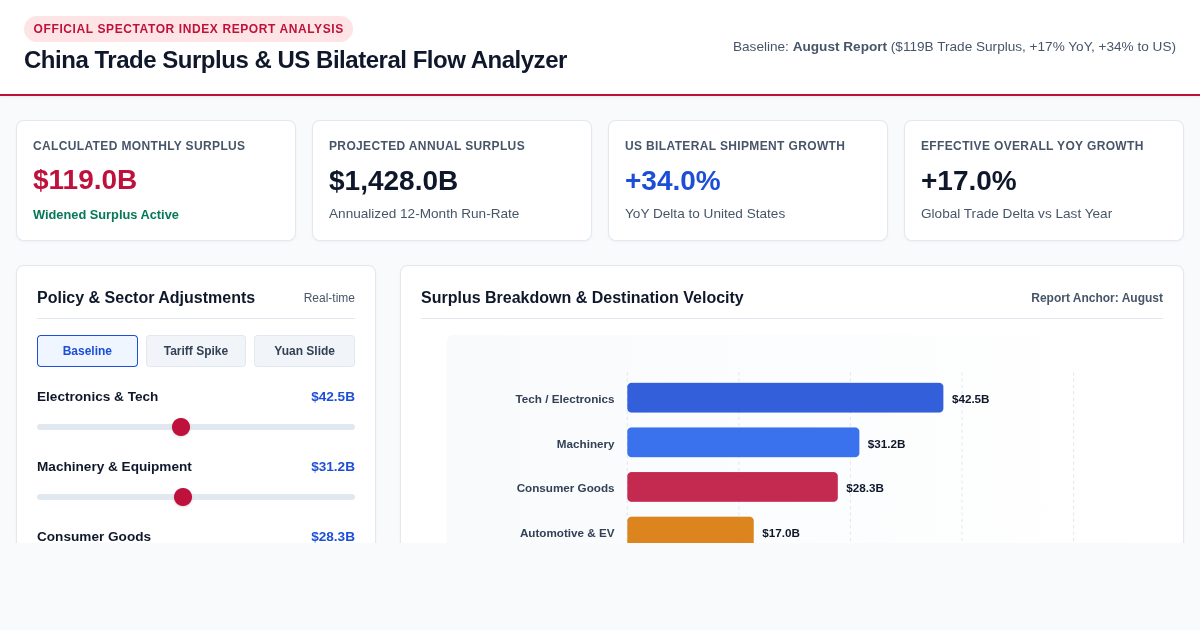
Task: Click the Annualized 12-Month Run-Rate caption
Action: [424, 214]
